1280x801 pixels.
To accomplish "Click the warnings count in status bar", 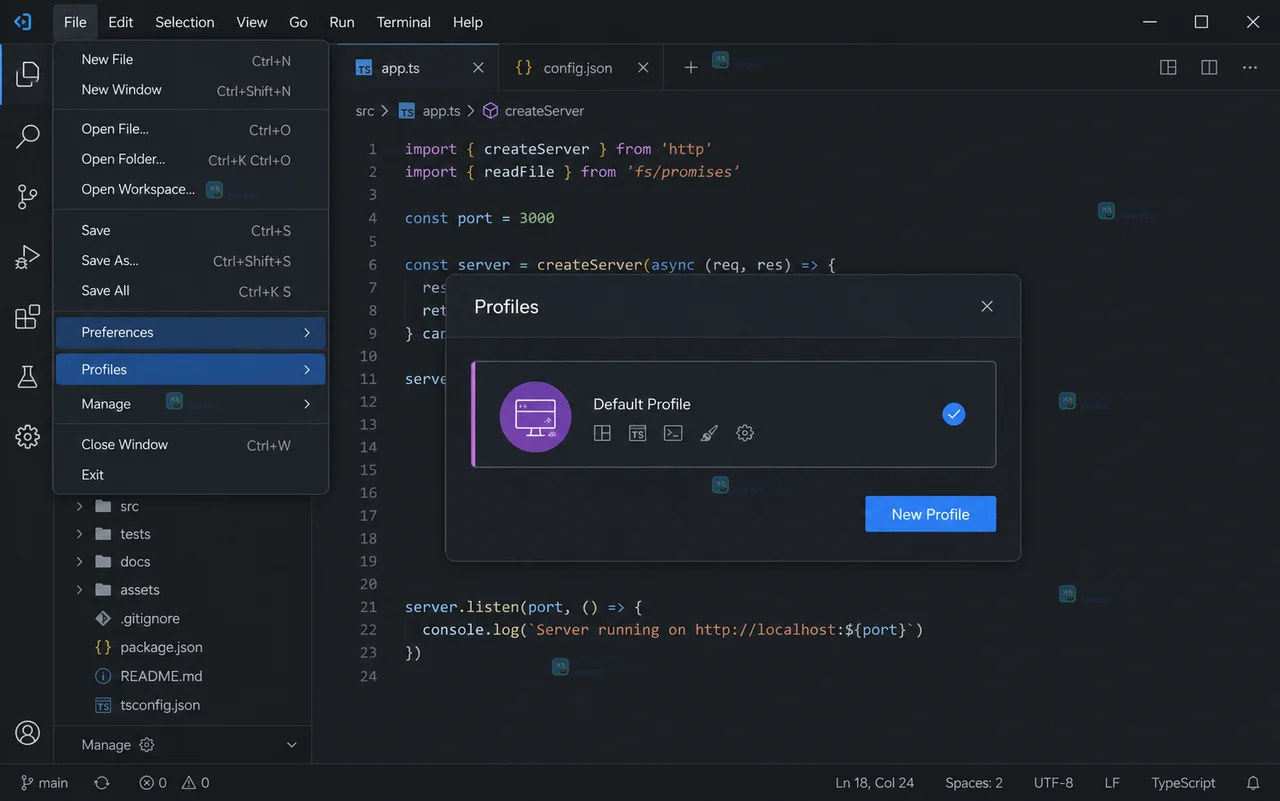I will click(x=195, y=783).
